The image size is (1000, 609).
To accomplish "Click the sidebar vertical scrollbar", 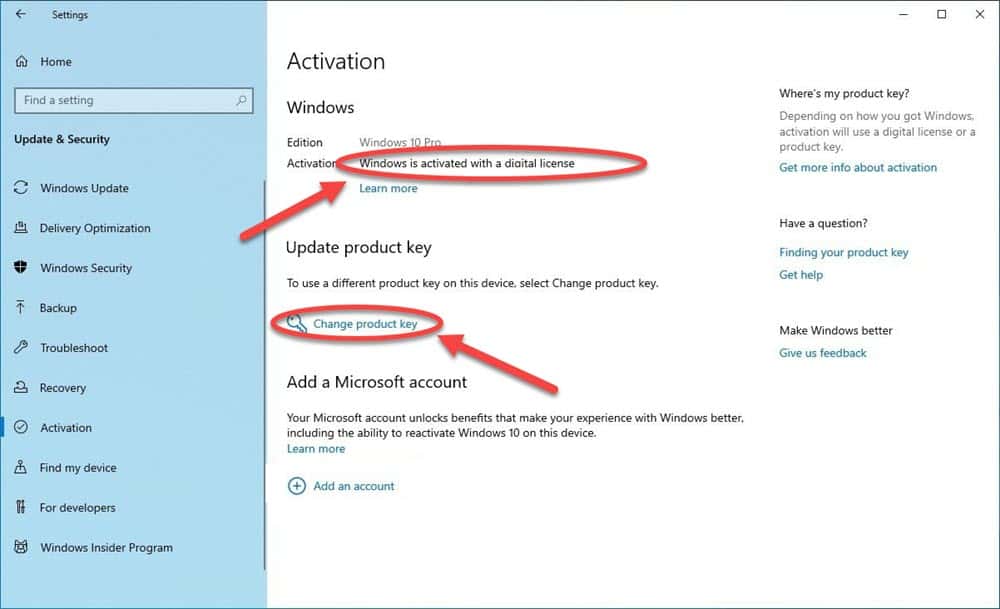I will [264, 374].
